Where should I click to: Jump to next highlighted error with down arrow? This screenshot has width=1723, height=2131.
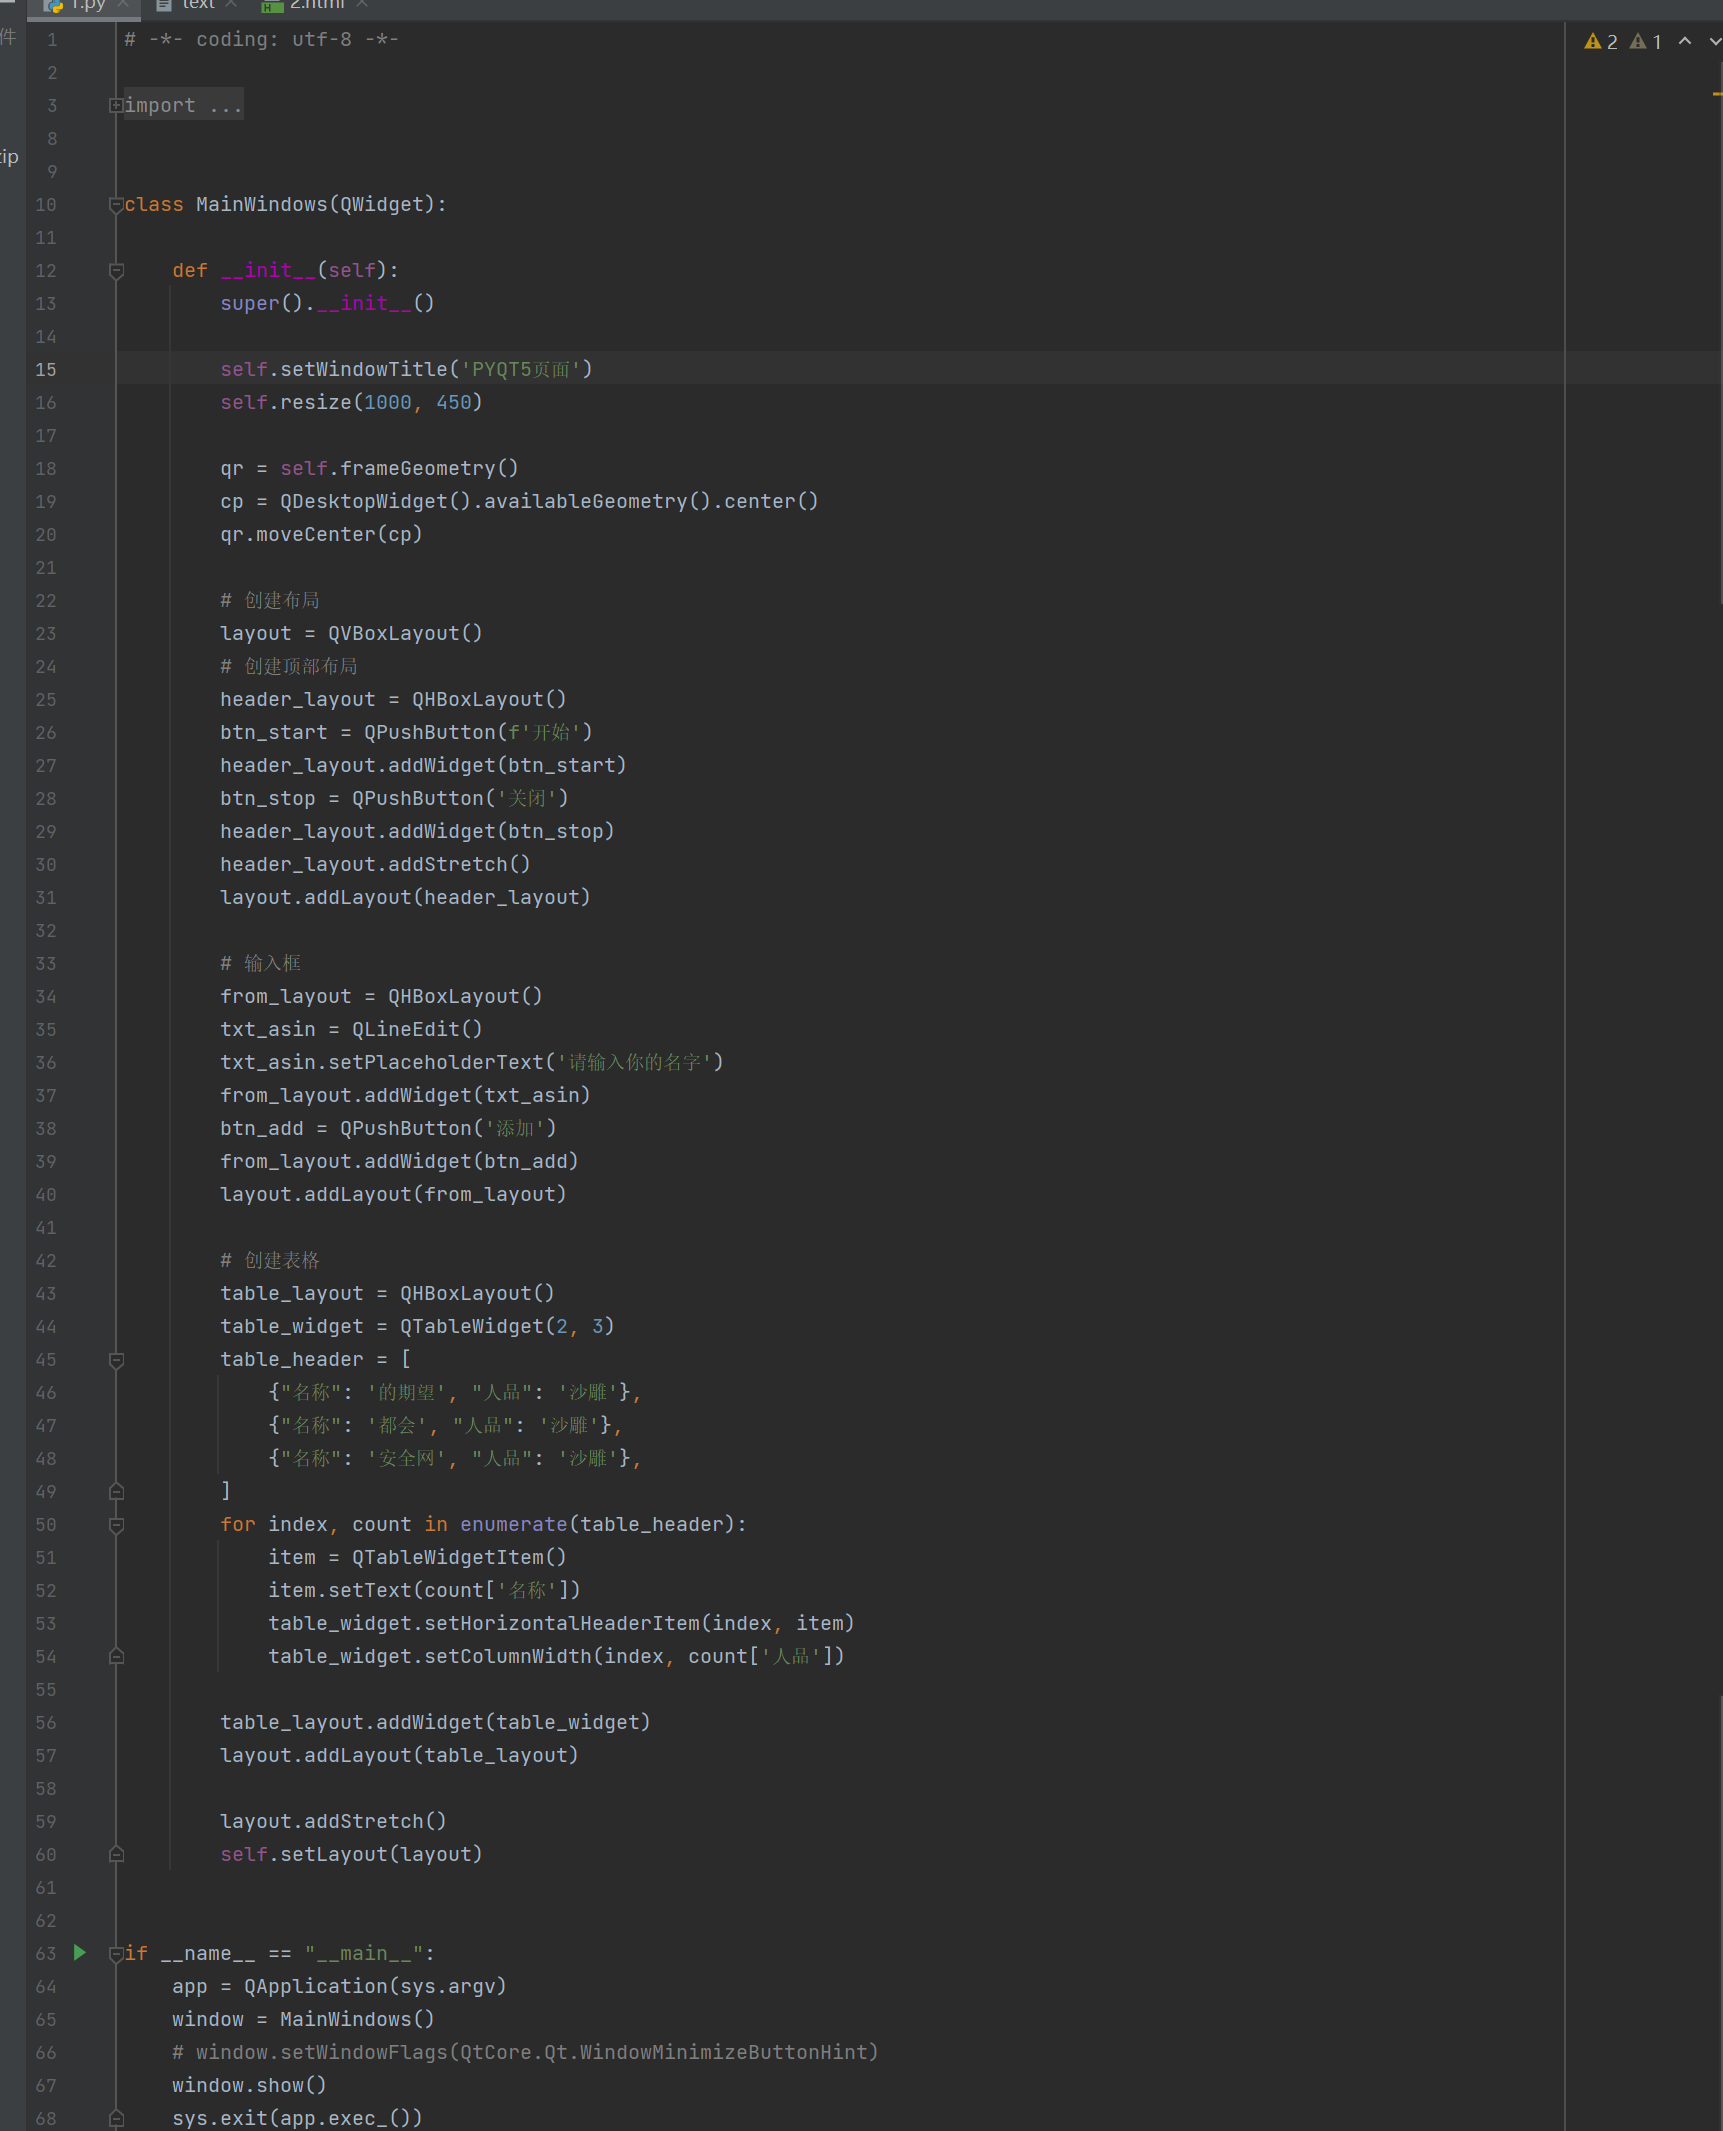coord(1714,41)
